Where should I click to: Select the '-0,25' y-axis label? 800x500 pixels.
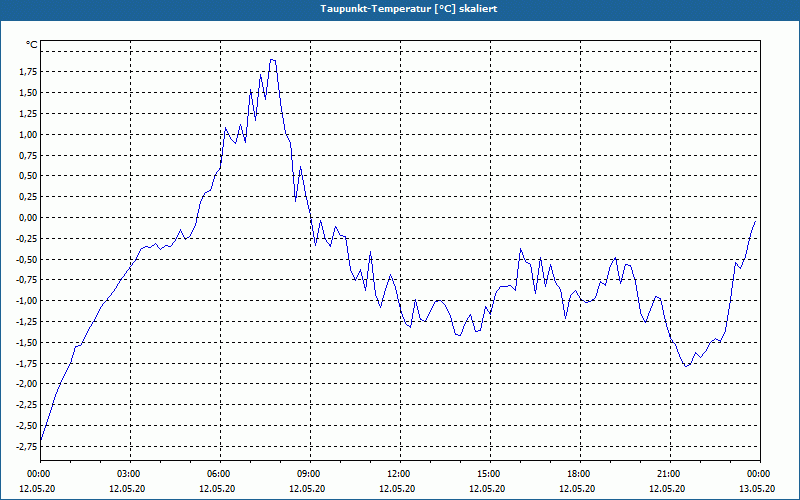pos(27,239)
